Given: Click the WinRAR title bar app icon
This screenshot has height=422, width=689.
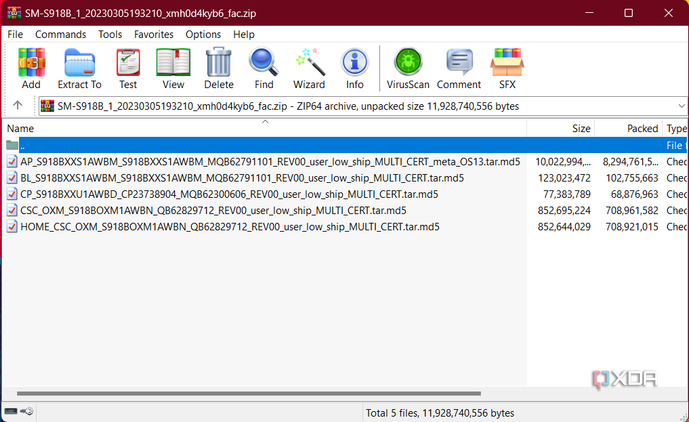Looking at the screenshot, I should (x=14, y=13).
